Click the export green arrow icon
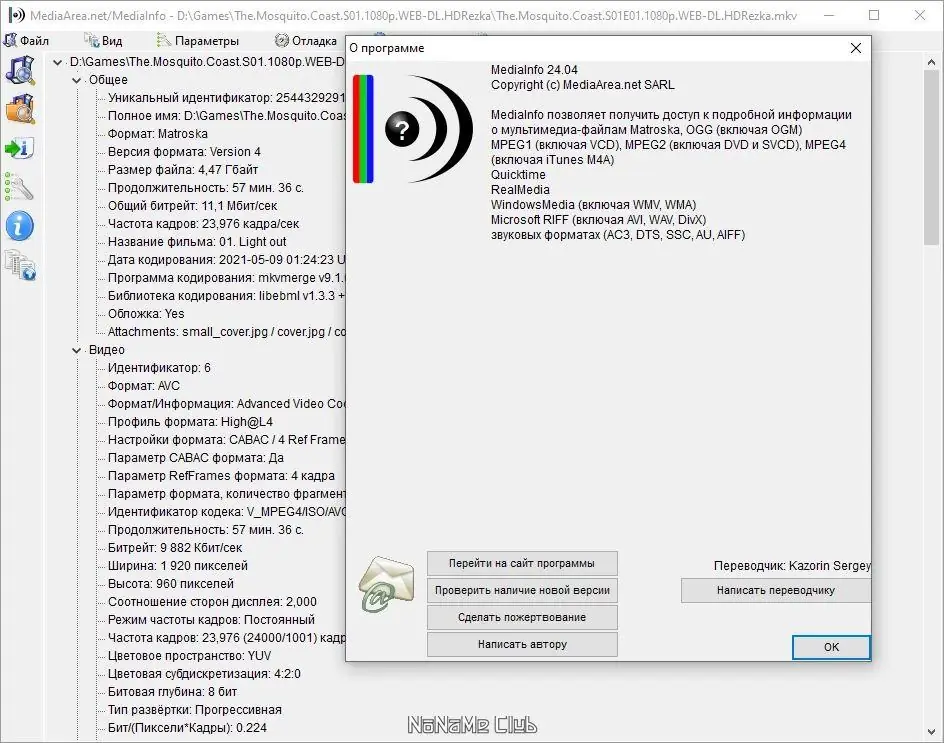The width and height of the screenshot is (944, 743). click(20, 148)
